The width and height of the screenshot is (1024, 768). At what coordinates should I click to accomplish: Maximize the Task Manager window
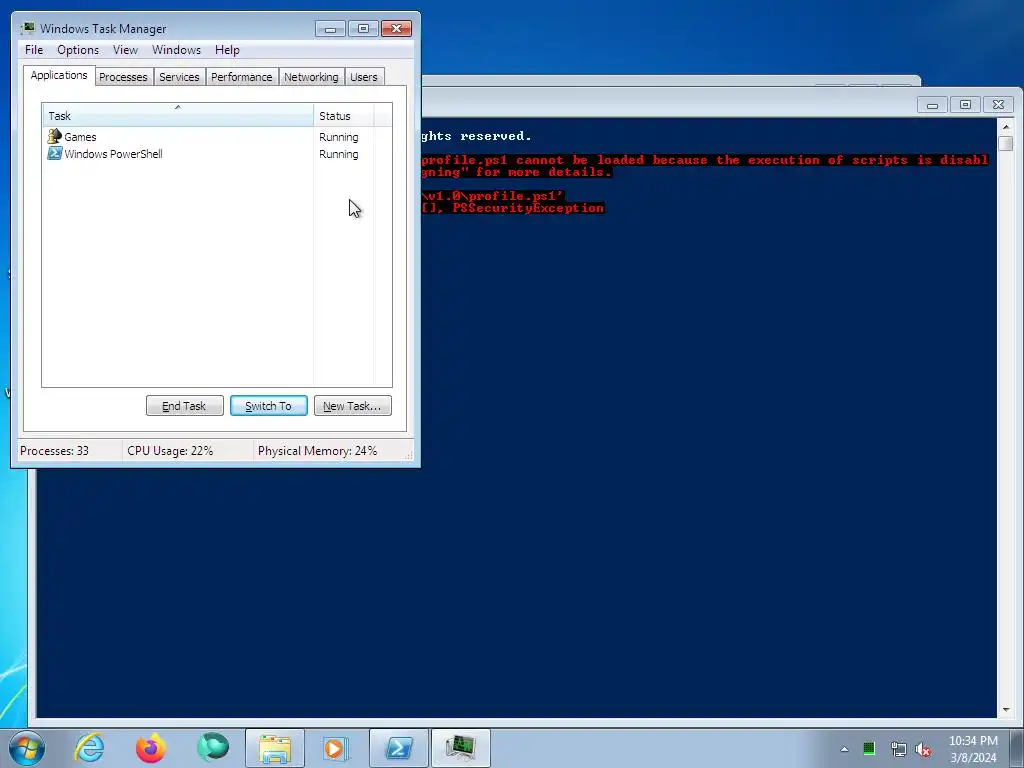[363, 29]
